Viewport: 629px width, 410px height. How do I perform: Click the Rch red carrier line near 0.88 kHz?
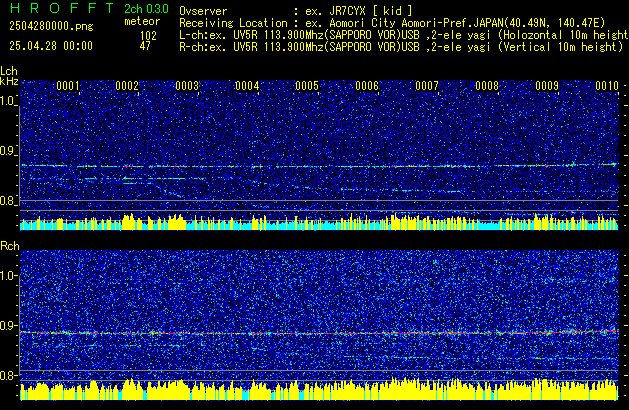[x=319, y=333]
